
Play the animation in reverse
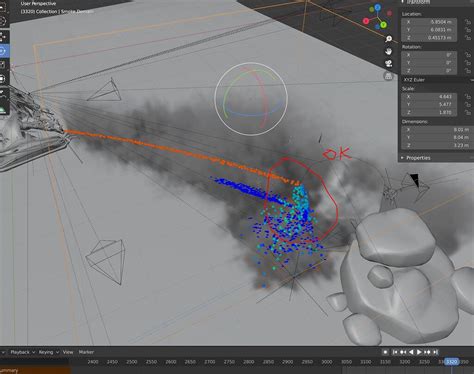pos(411,352)
